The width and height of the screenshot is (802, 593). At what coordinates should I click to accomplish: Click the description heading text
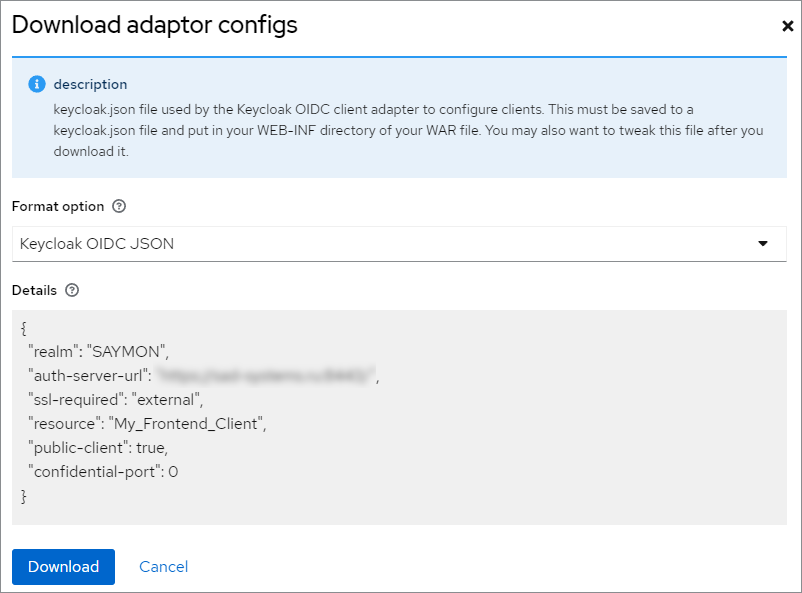[91, 84]
